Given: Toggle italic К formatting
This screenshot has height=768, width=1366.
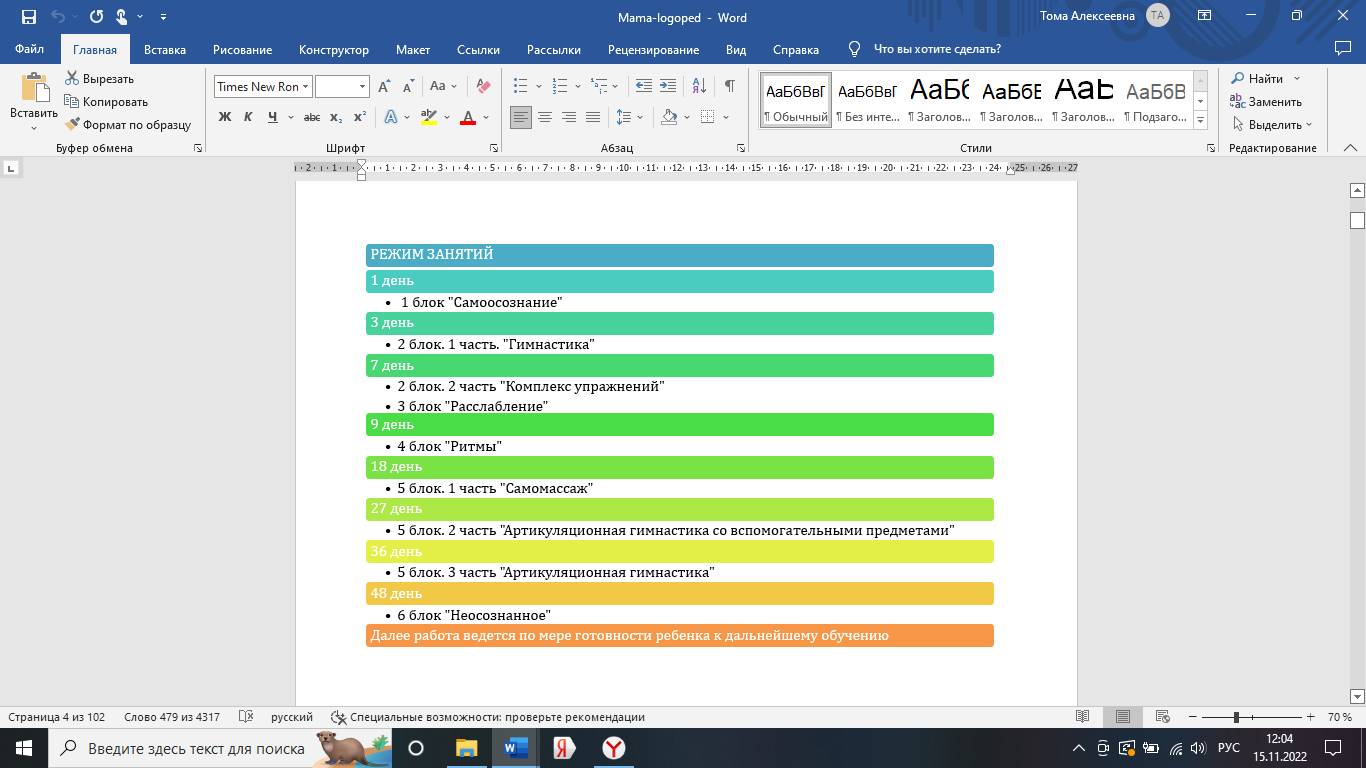Looking at the screenshot, I should [248, 117].
